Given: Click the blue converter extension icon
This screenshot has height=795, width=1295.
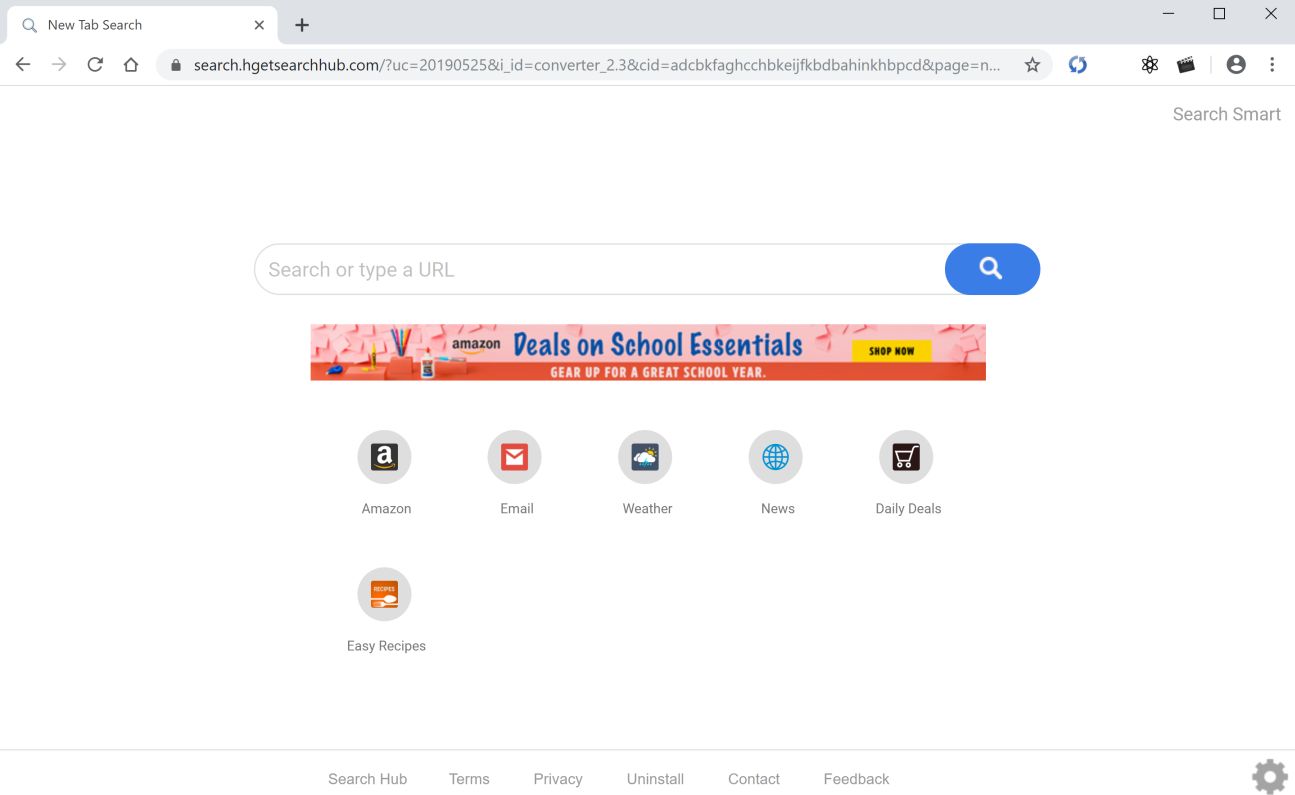Looking at the screenshot, I should tap(1077, 65).
